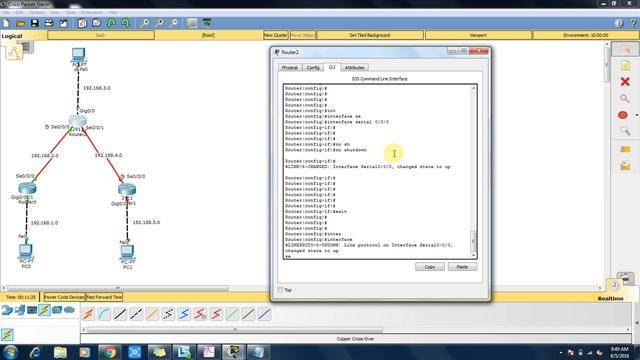
Task: Open the Windows Start button
Action: [10, 352]
